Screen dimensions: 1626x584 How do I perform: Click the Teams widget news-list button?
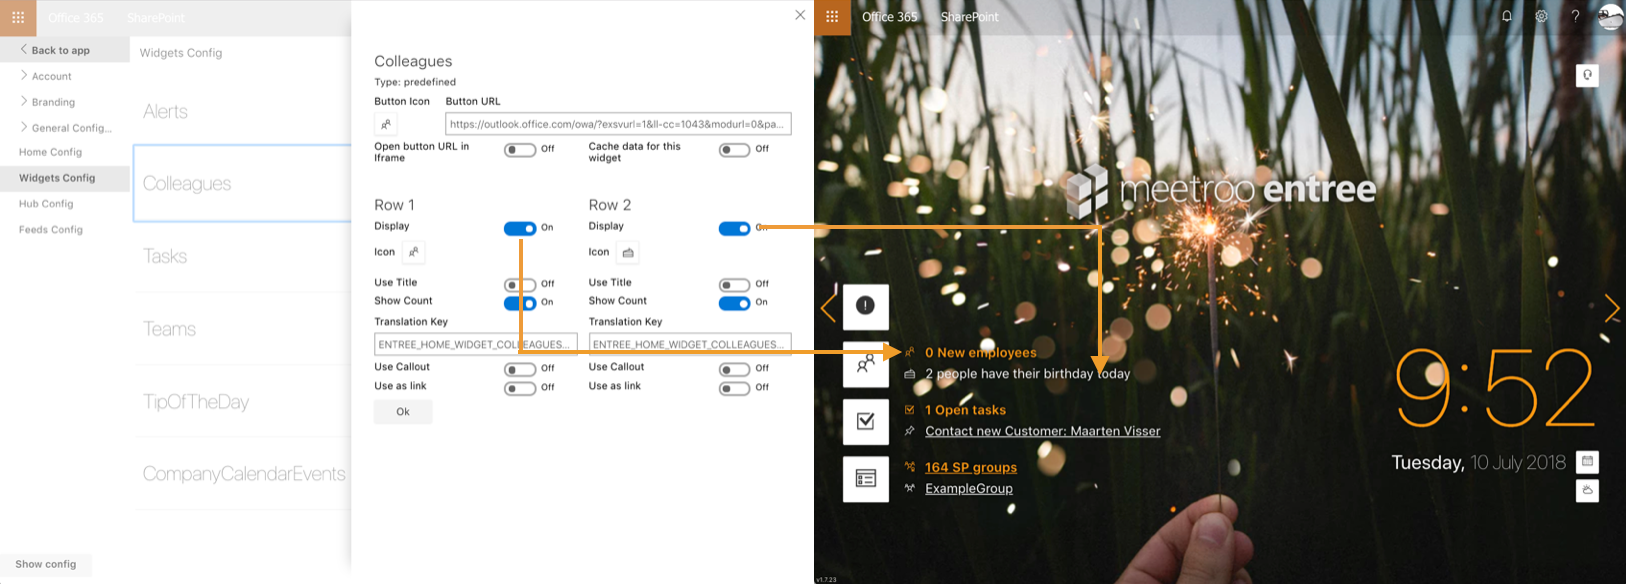pos(866,479)
